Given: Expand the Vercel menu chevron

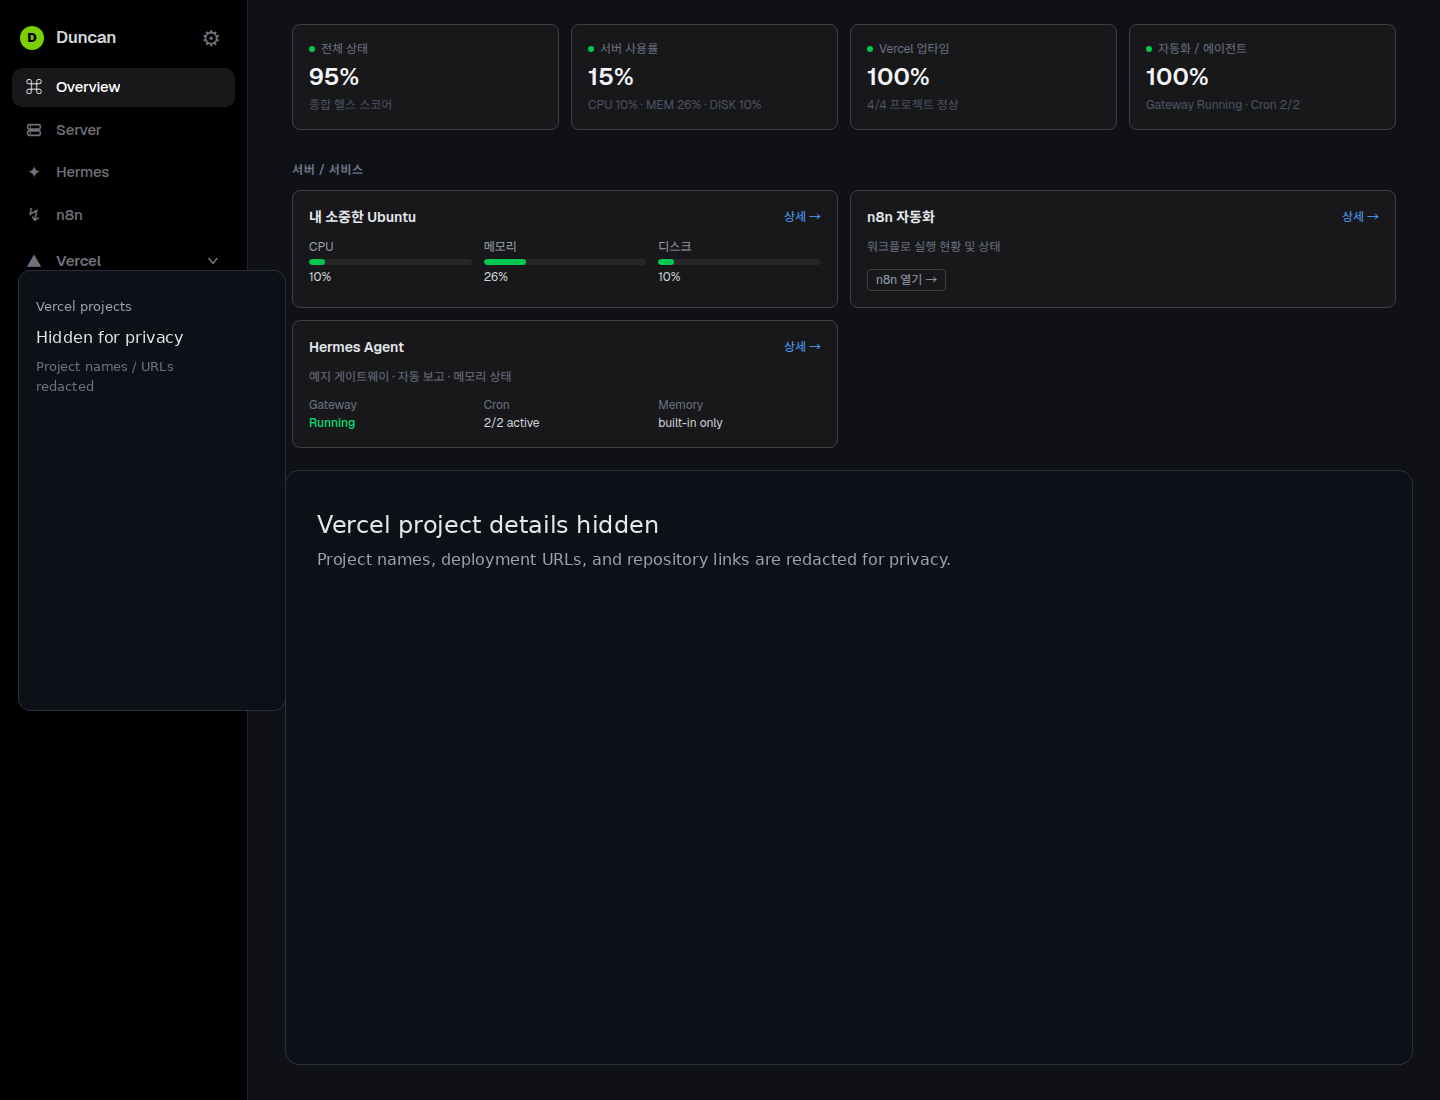Looking at the screenshot, I should click(x=213, y=261).
